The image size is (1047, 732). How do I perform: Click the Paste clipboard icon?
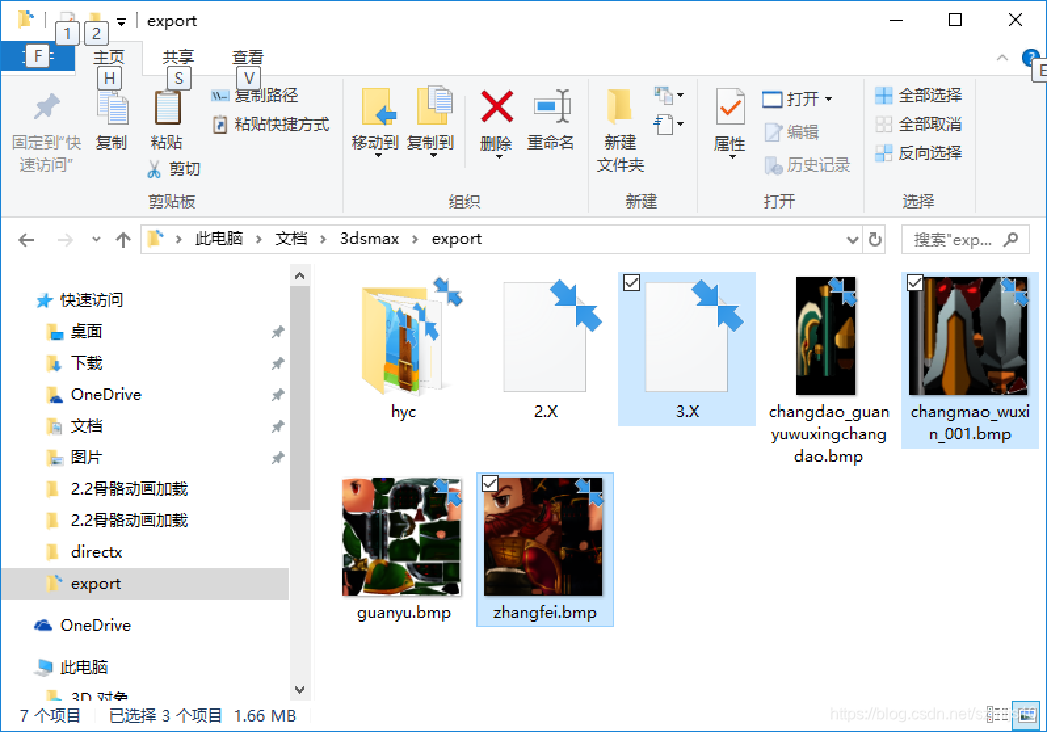(167, 108)
